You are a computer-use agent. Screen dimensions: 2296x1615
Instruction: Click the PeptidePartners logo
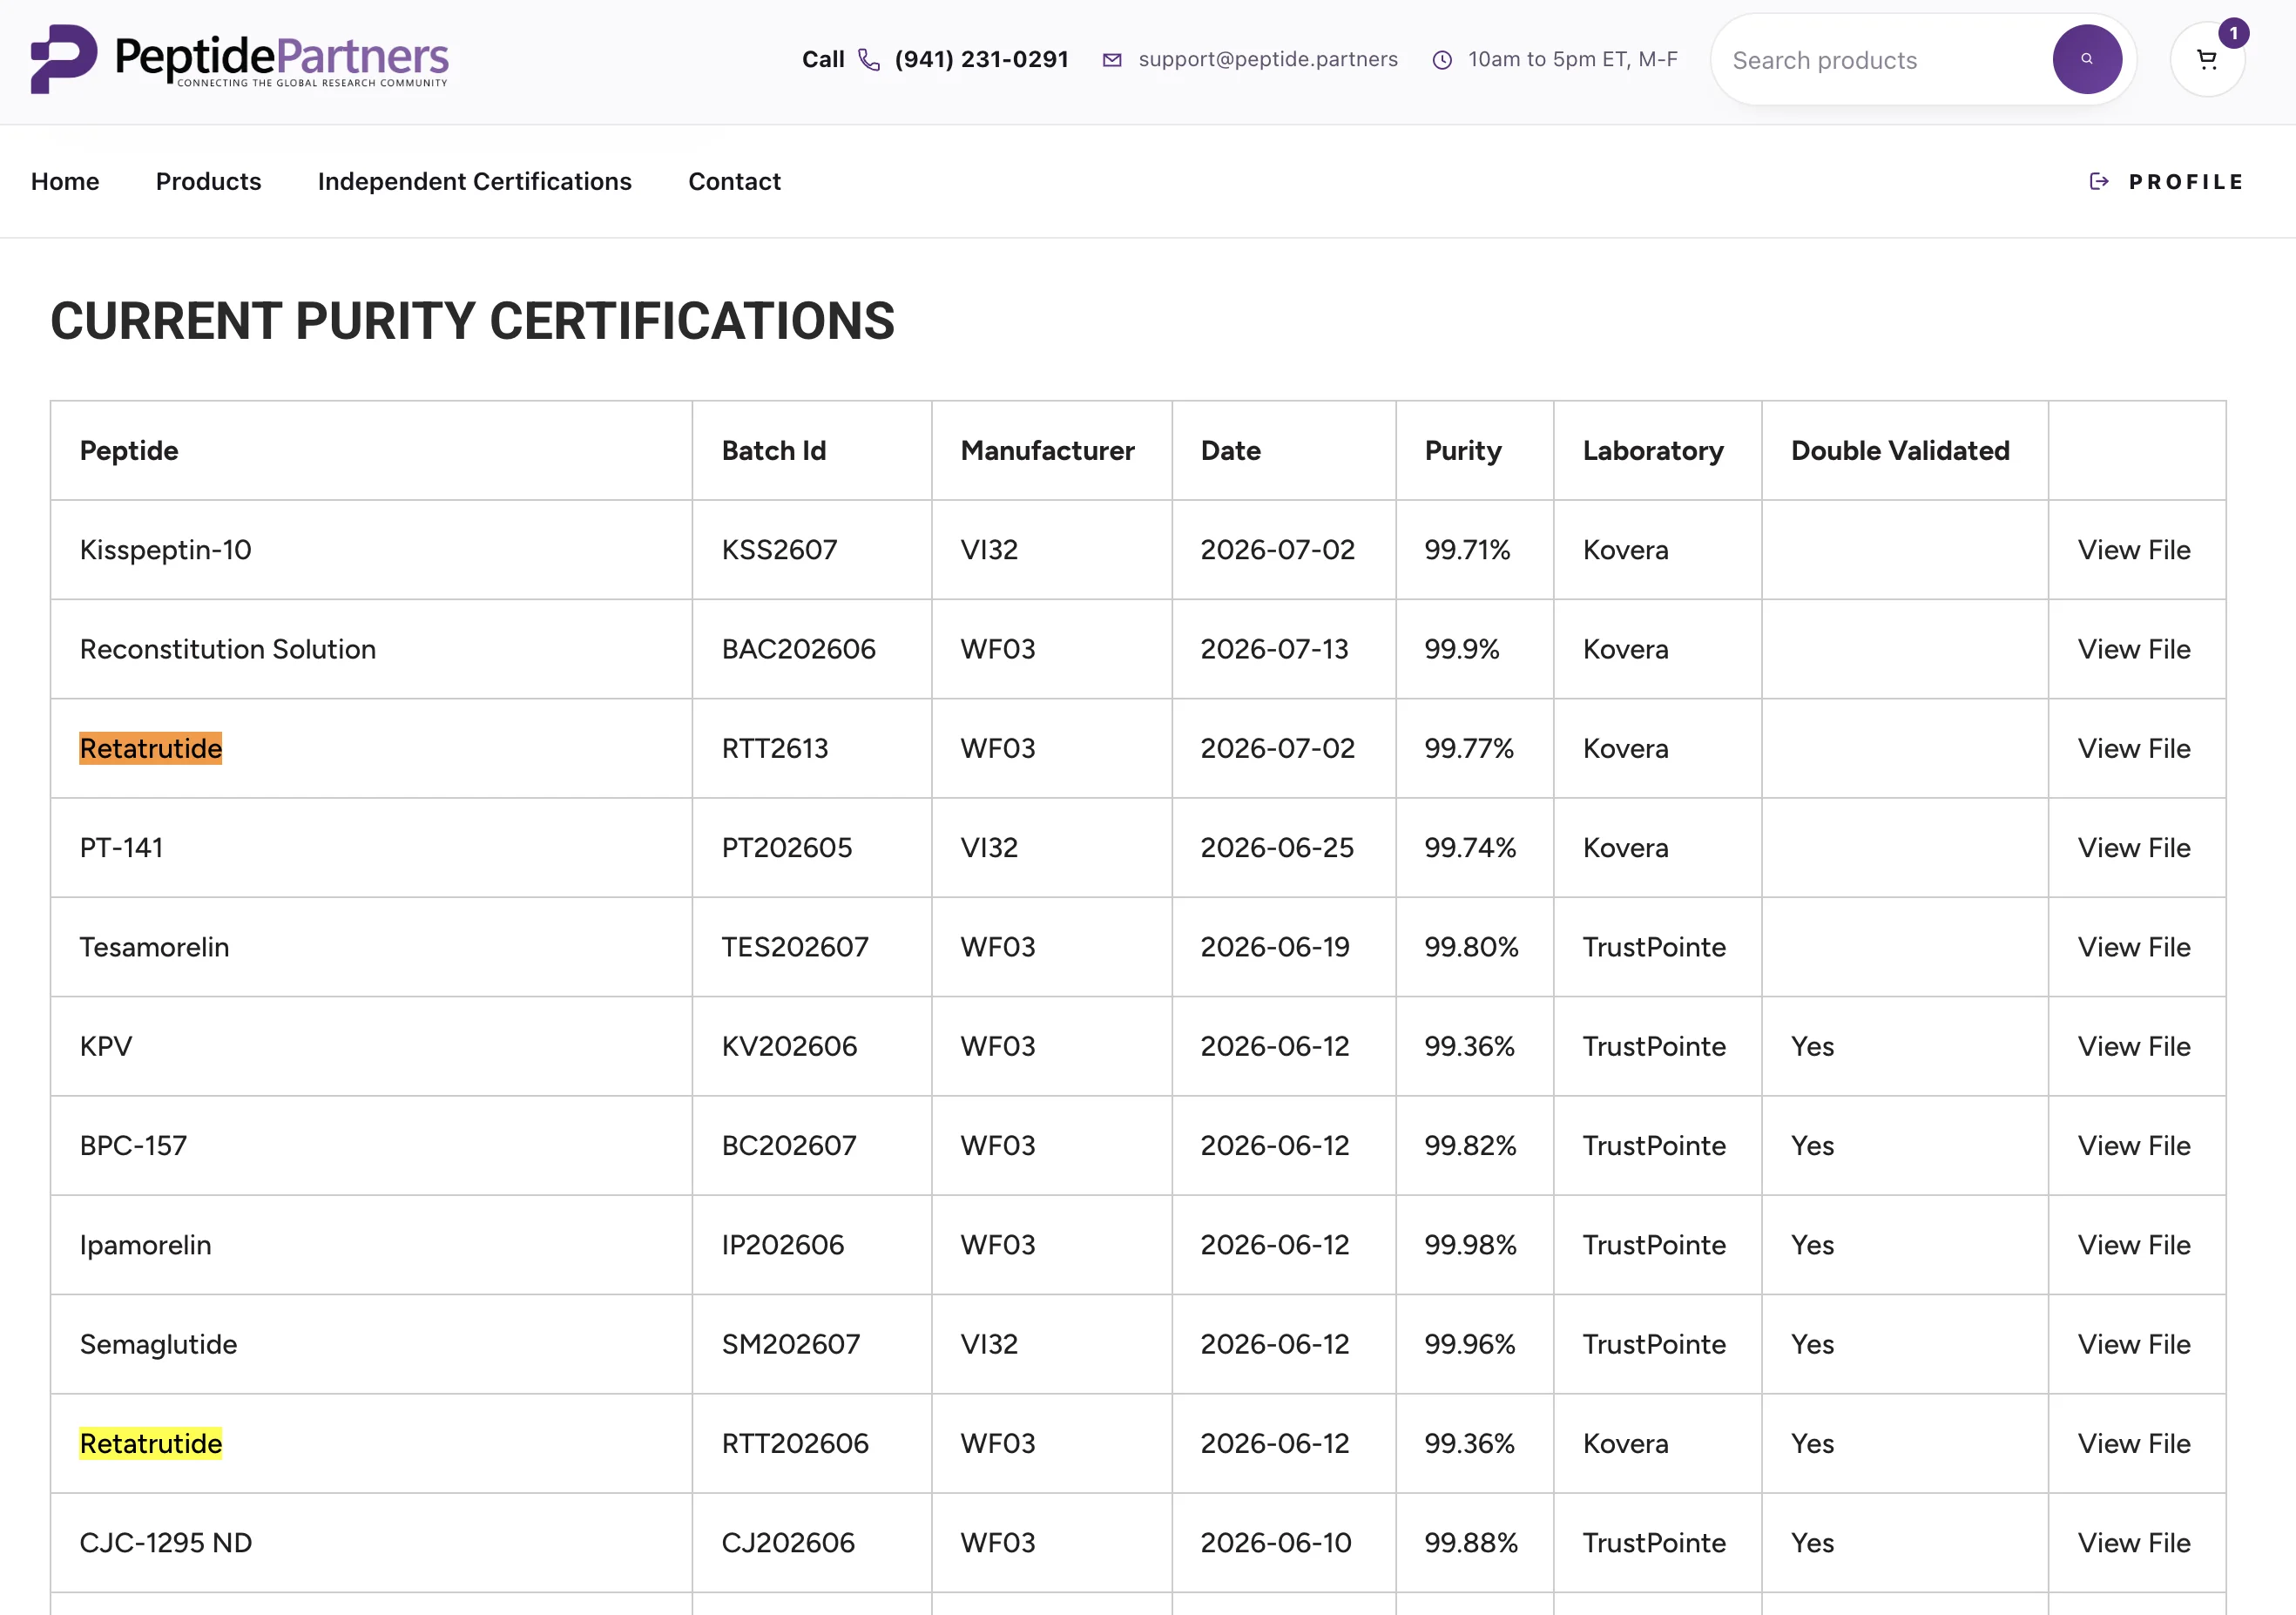click(240, 59)
